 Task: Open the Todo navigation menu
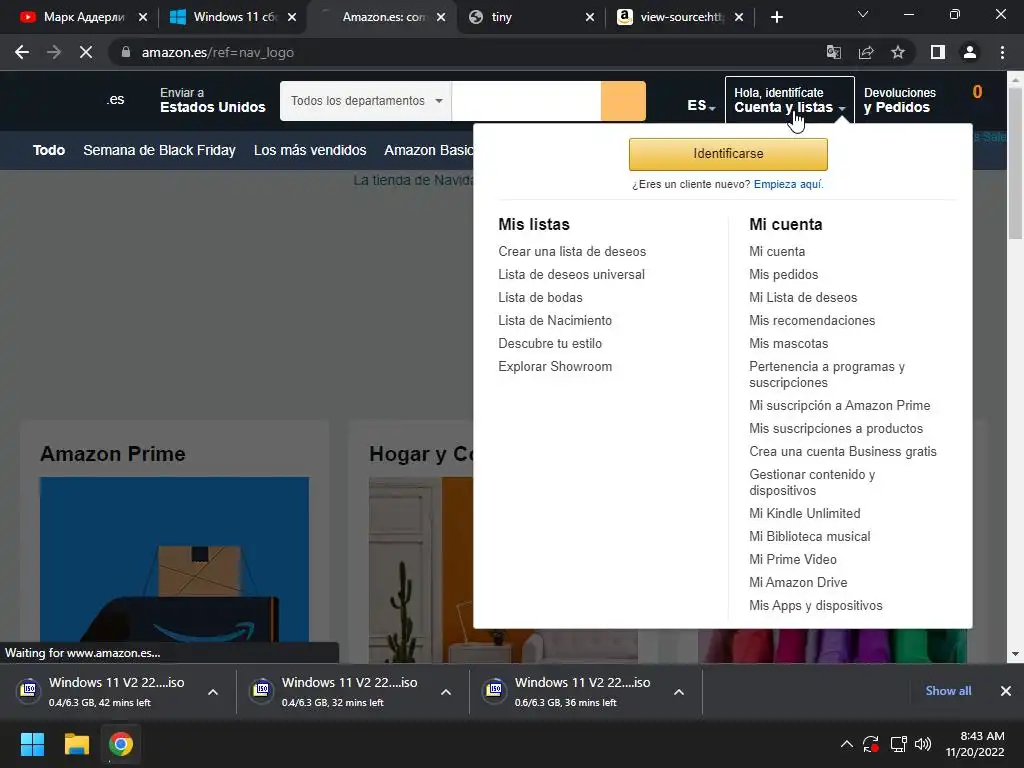[49, 150]
